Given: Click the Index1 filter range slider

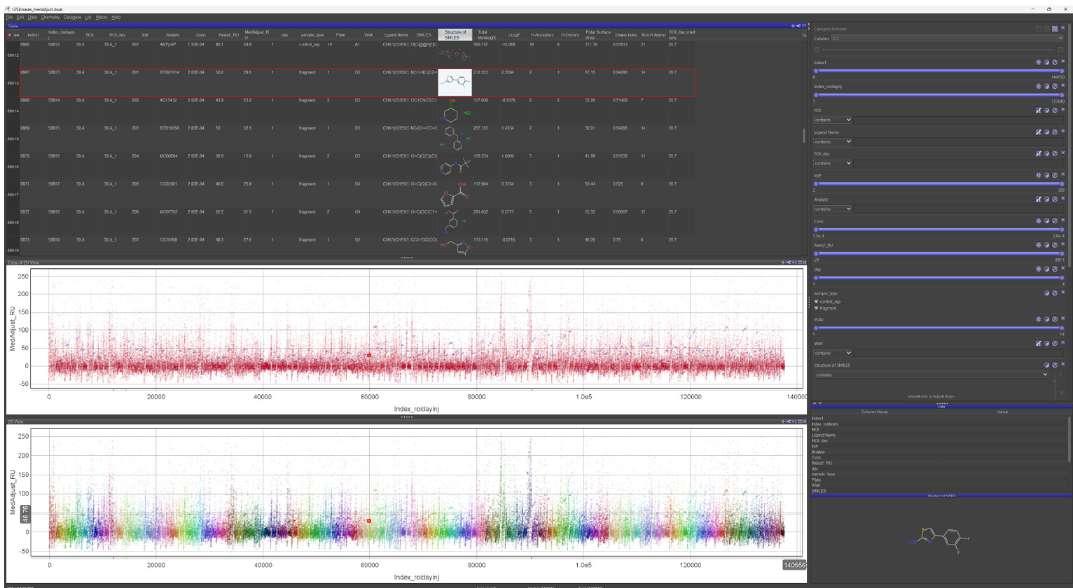Looking at the screenshot, I should [939, 71].
